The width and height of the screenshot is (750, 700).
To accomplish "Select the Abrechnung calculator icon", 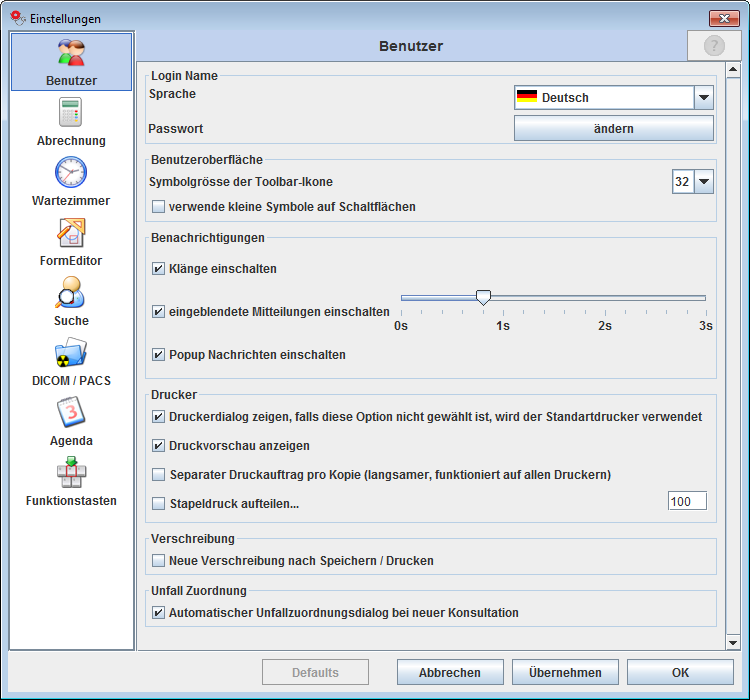I will pyautogui.click(x=71, y=113).
